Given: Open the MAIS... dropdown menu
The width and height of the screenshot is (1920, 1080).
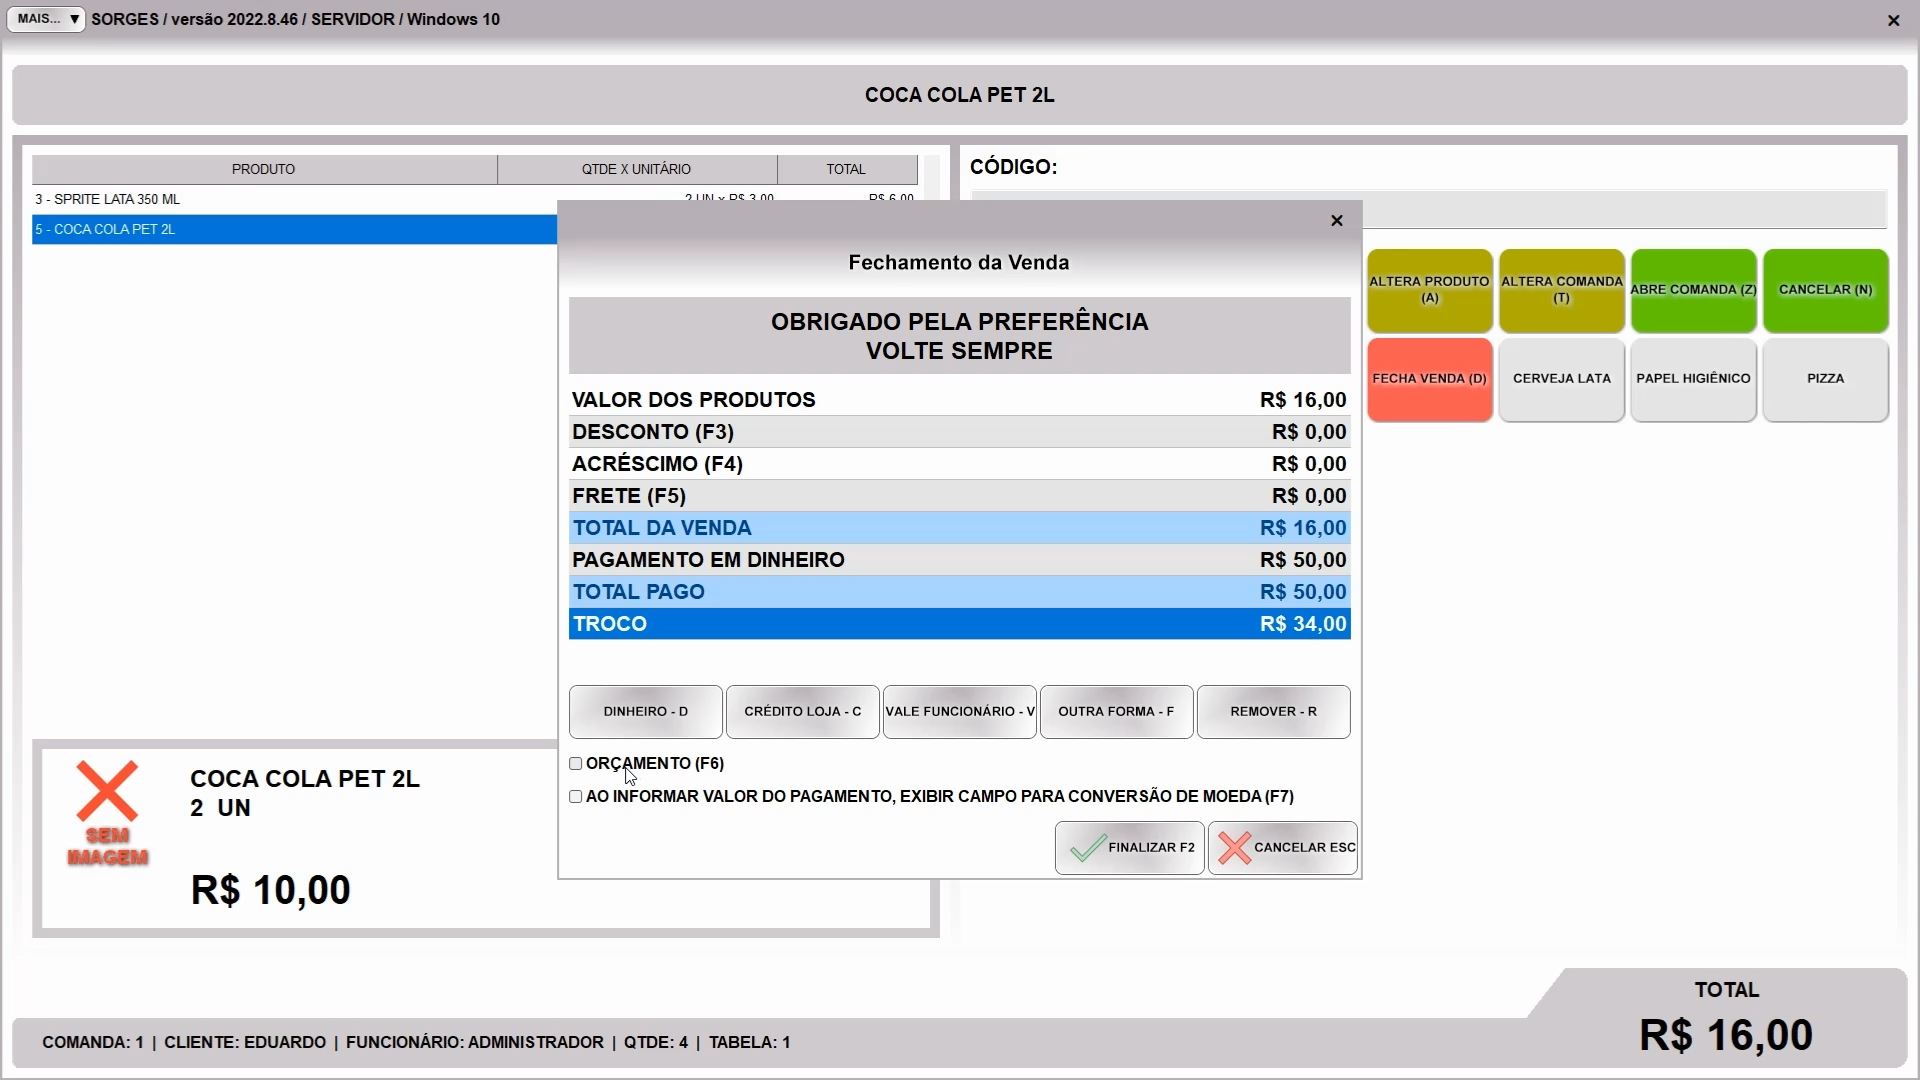Looking at the screenshot, I should (46, 19).
